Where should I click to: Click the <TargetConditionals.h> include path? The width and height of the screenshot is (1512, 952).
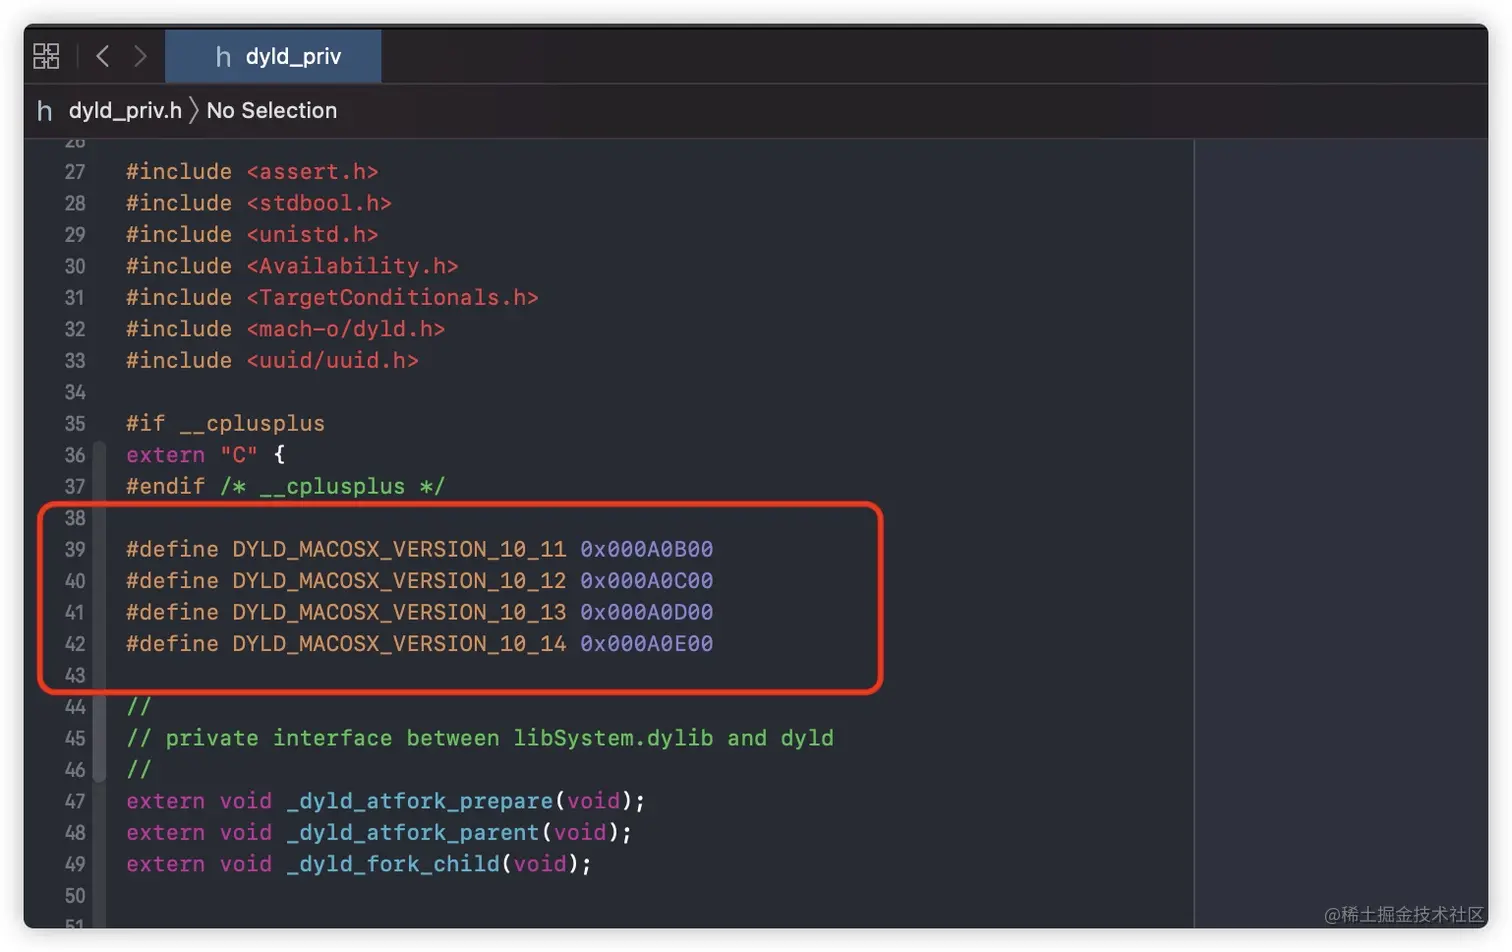[x=392, y=297]
